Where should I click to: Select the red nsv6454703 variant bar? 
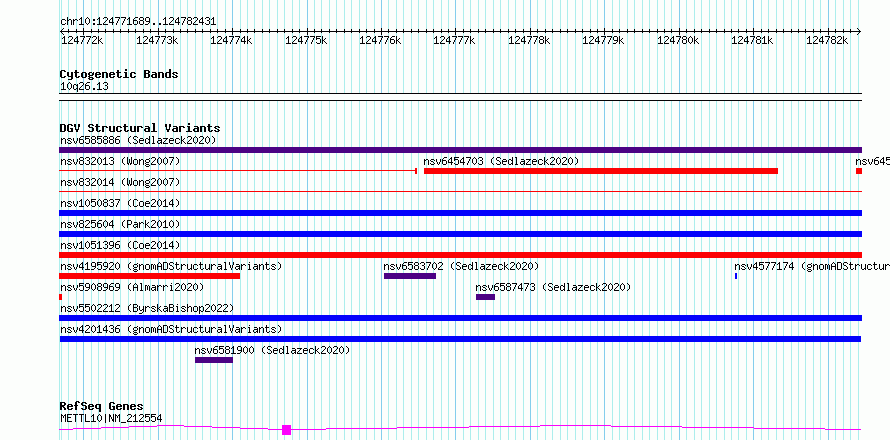(601, 171)
